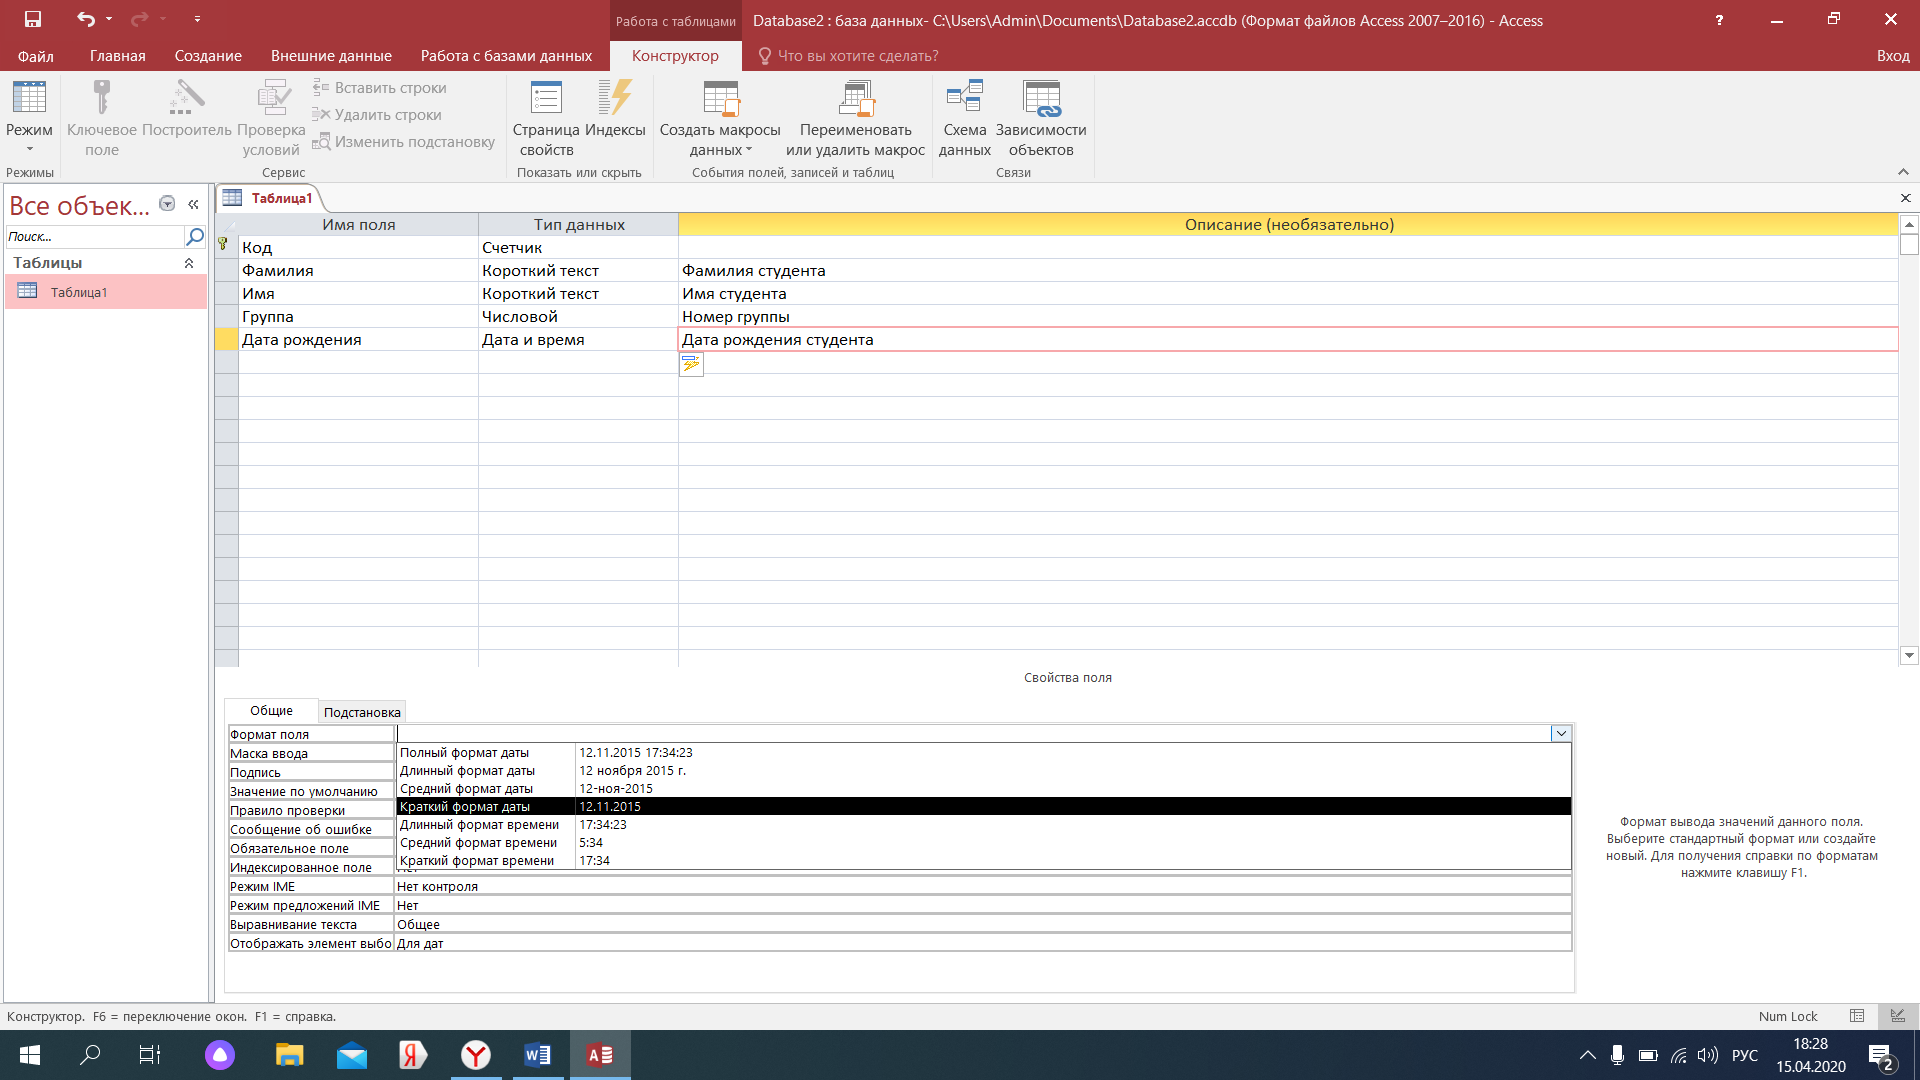1920x1080 pixels.
Task: Switch to Datasheet view in status bar
Action: [x=1857, y=1016]
